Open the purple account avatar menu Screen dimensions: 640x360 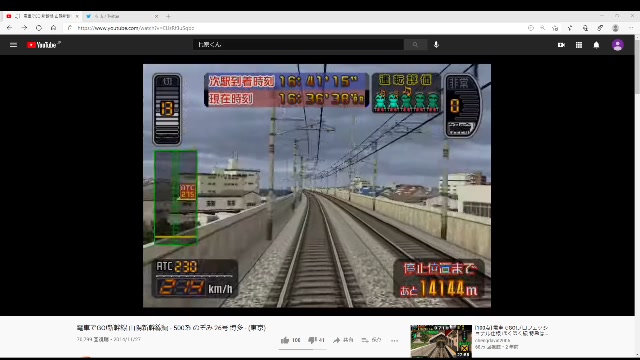pos(618,45)
